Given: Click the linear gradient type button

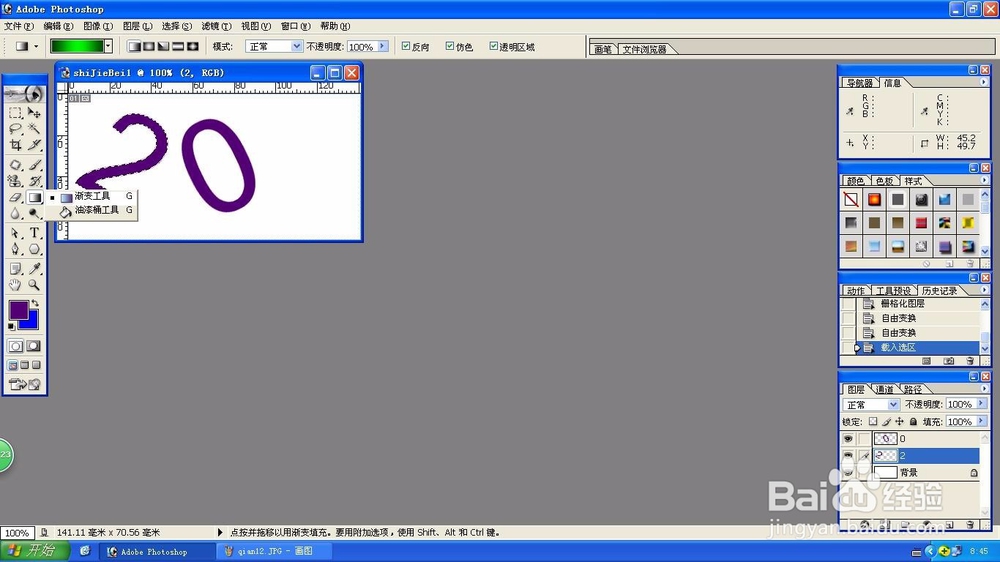Looking at the screenshot, I should [x=134, y=47].
